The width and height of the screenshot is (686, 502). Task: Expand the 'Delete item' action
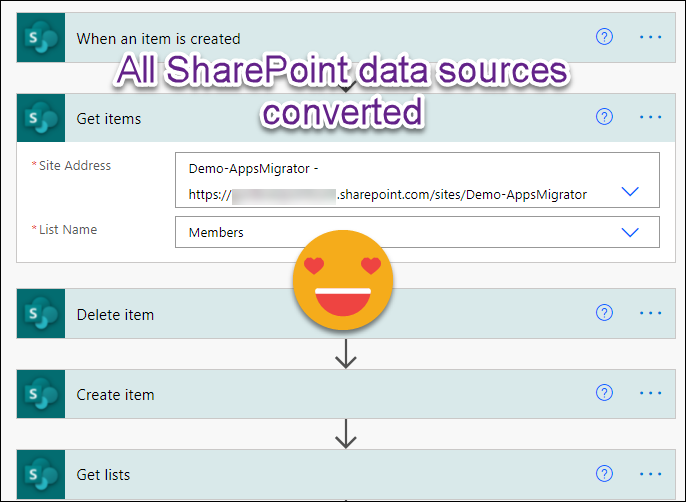[346, 314]
